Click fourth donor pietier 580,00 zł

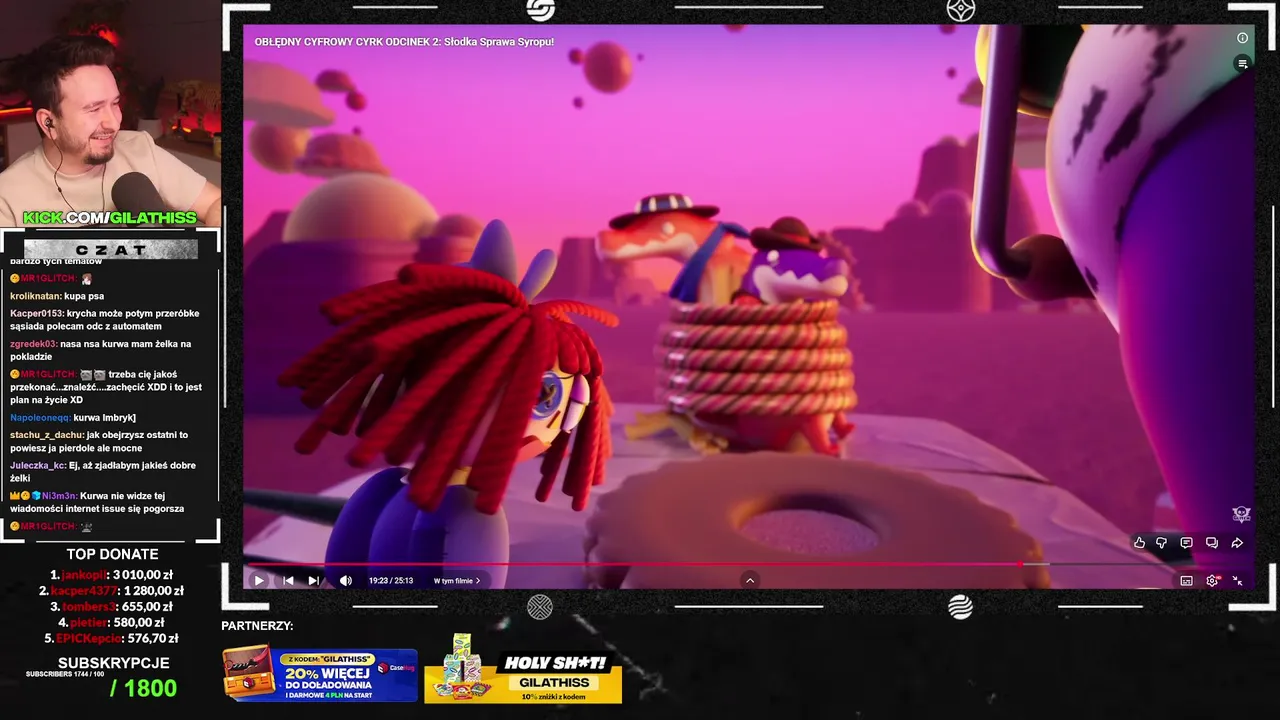112,622
